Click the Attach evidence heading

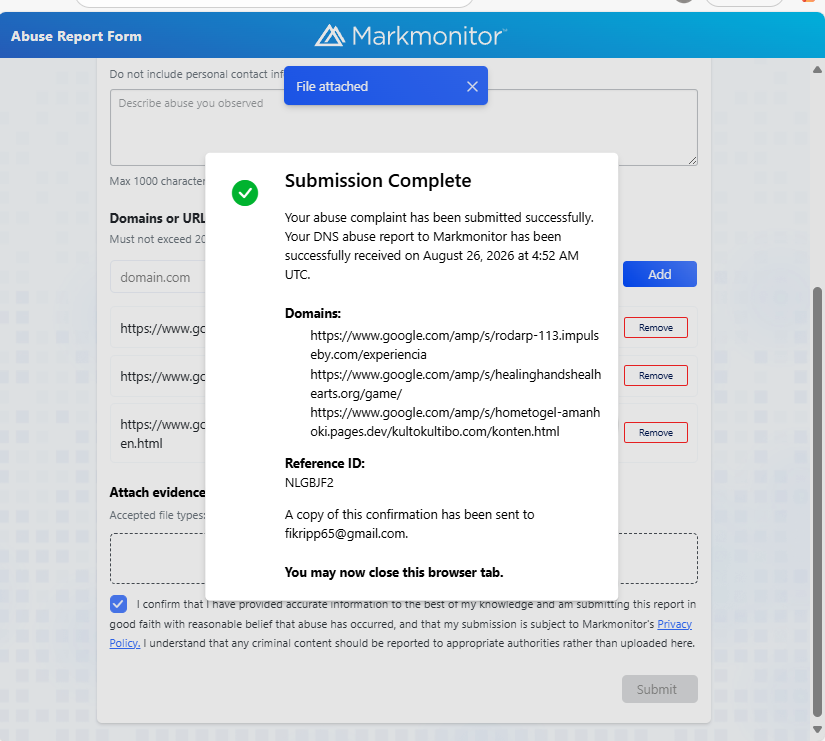coord(157,492)
